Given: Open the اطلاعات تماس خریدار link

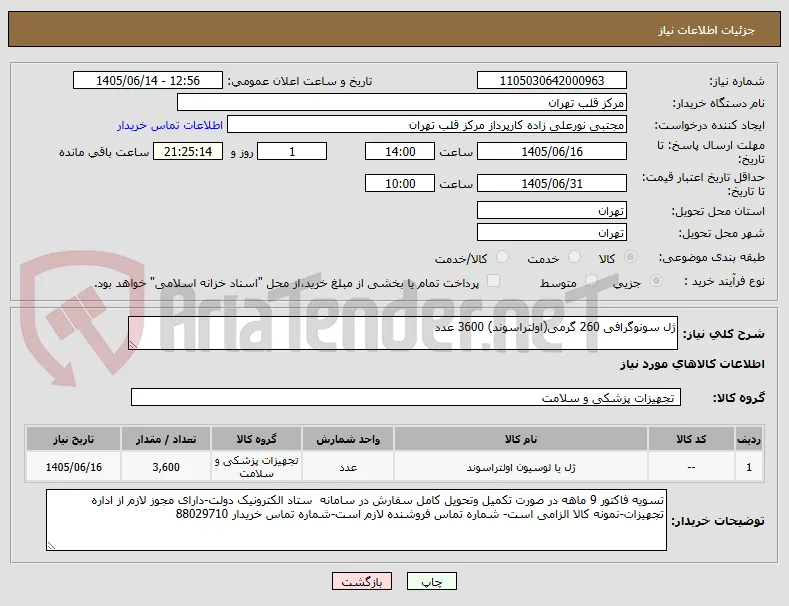Looking at the screenshot, I should pos(170,125).
